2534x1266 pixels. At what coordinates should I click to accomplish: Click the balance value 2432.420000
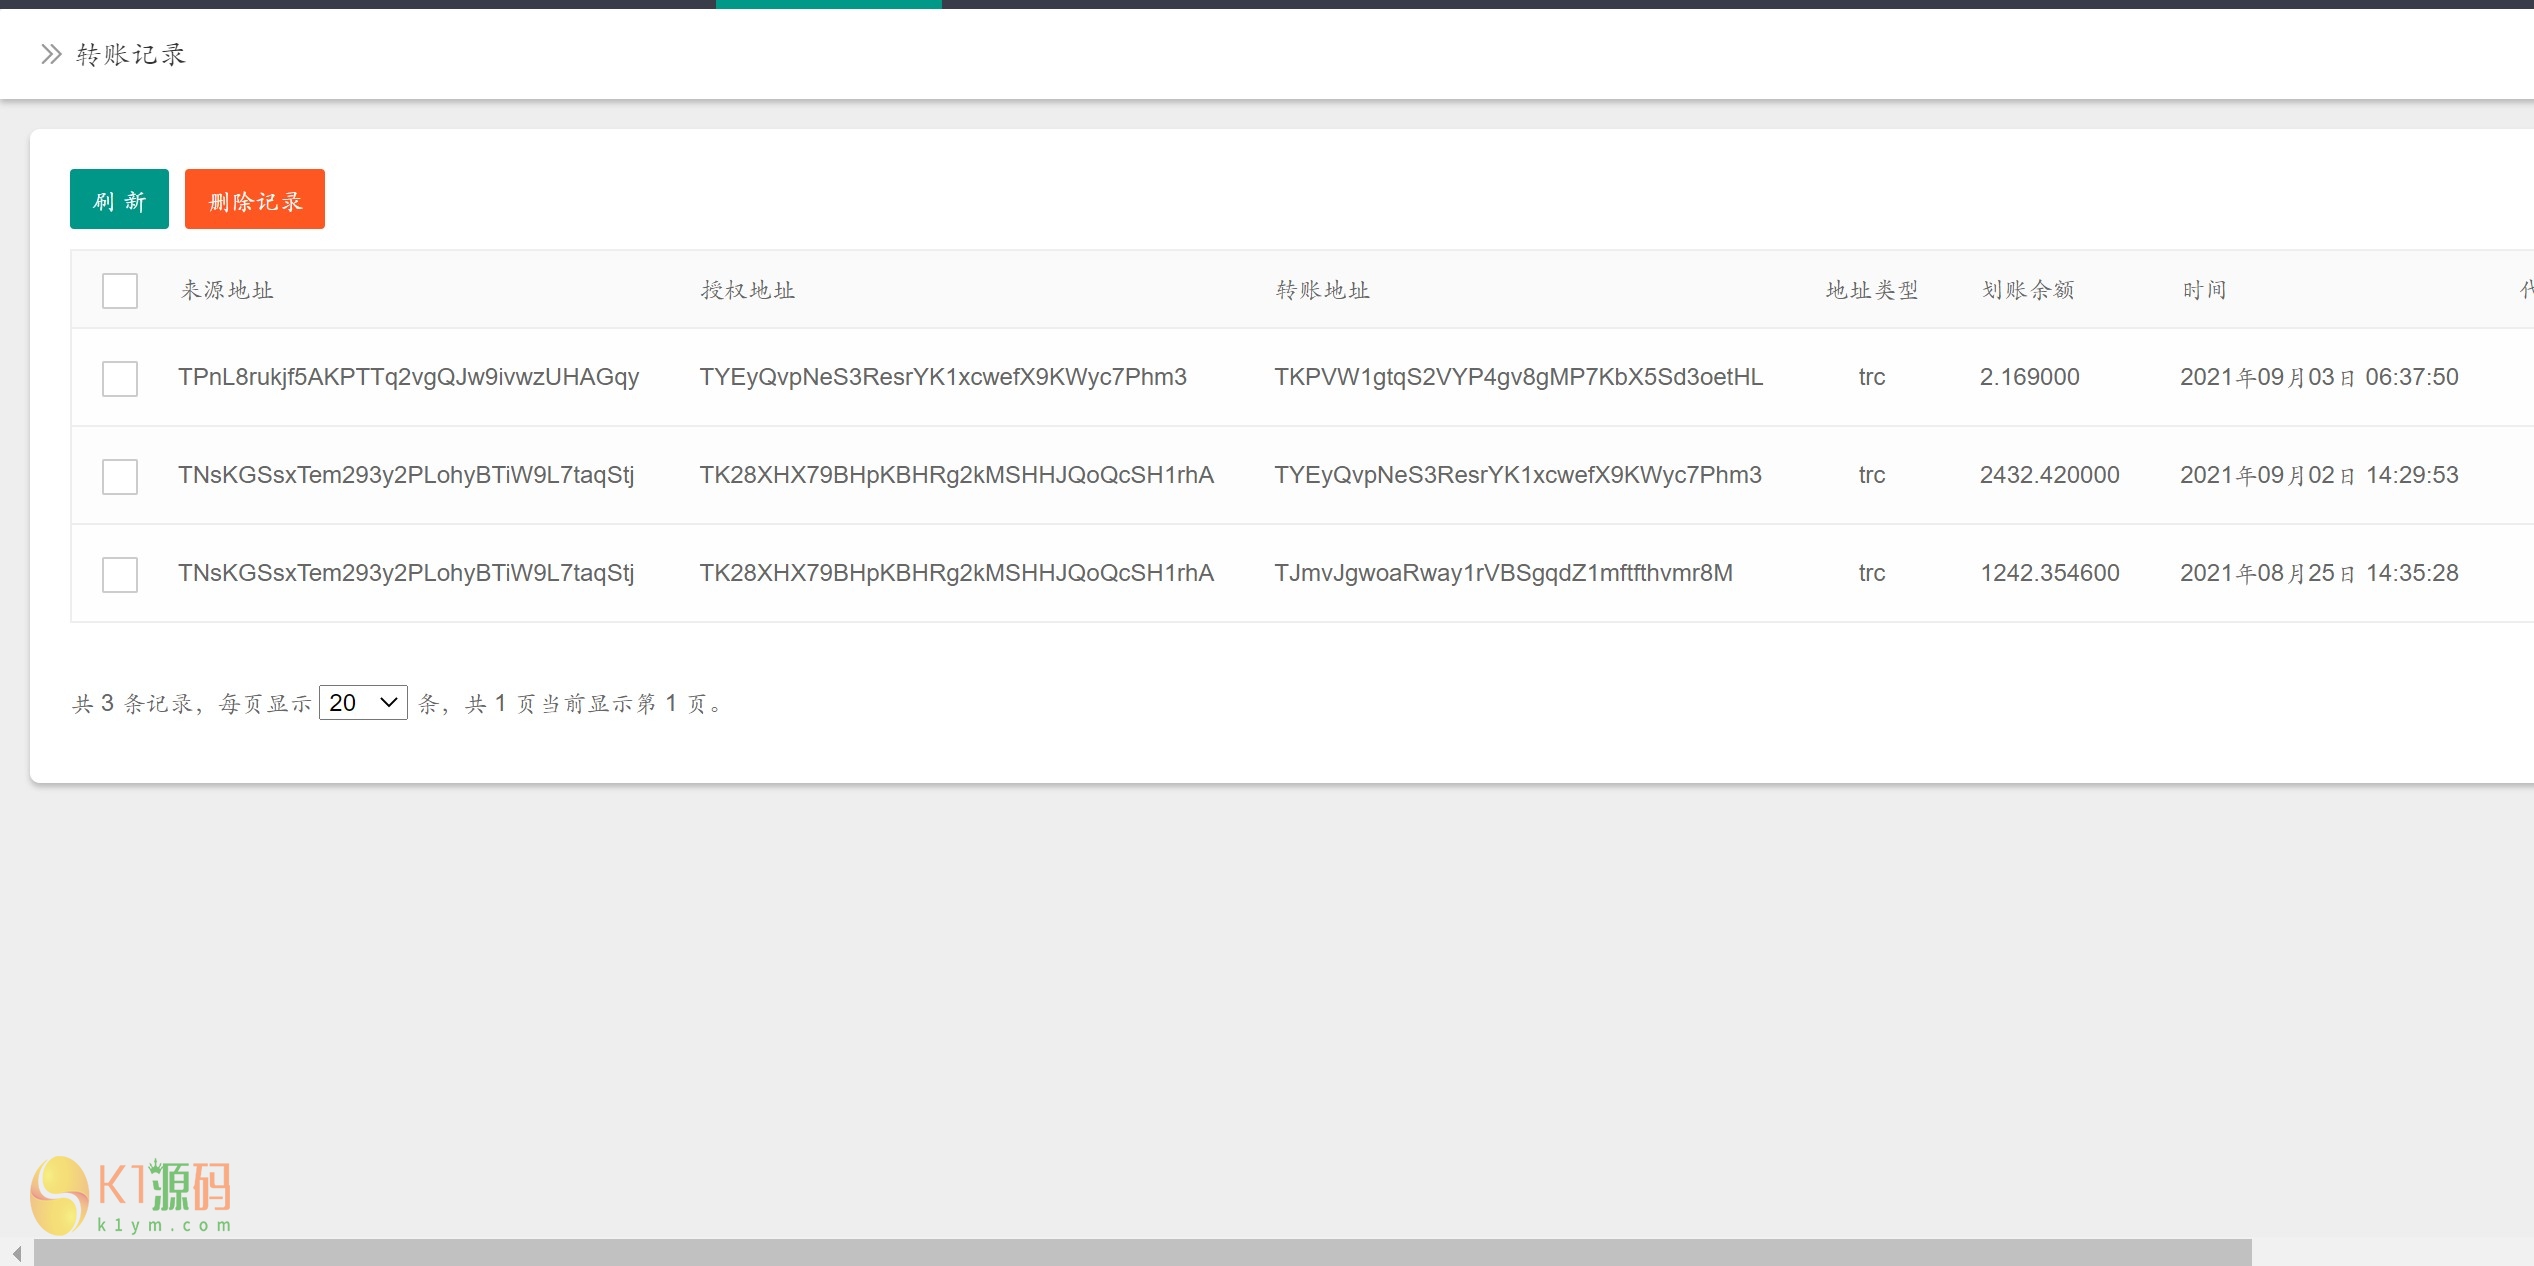[2050, 475]
